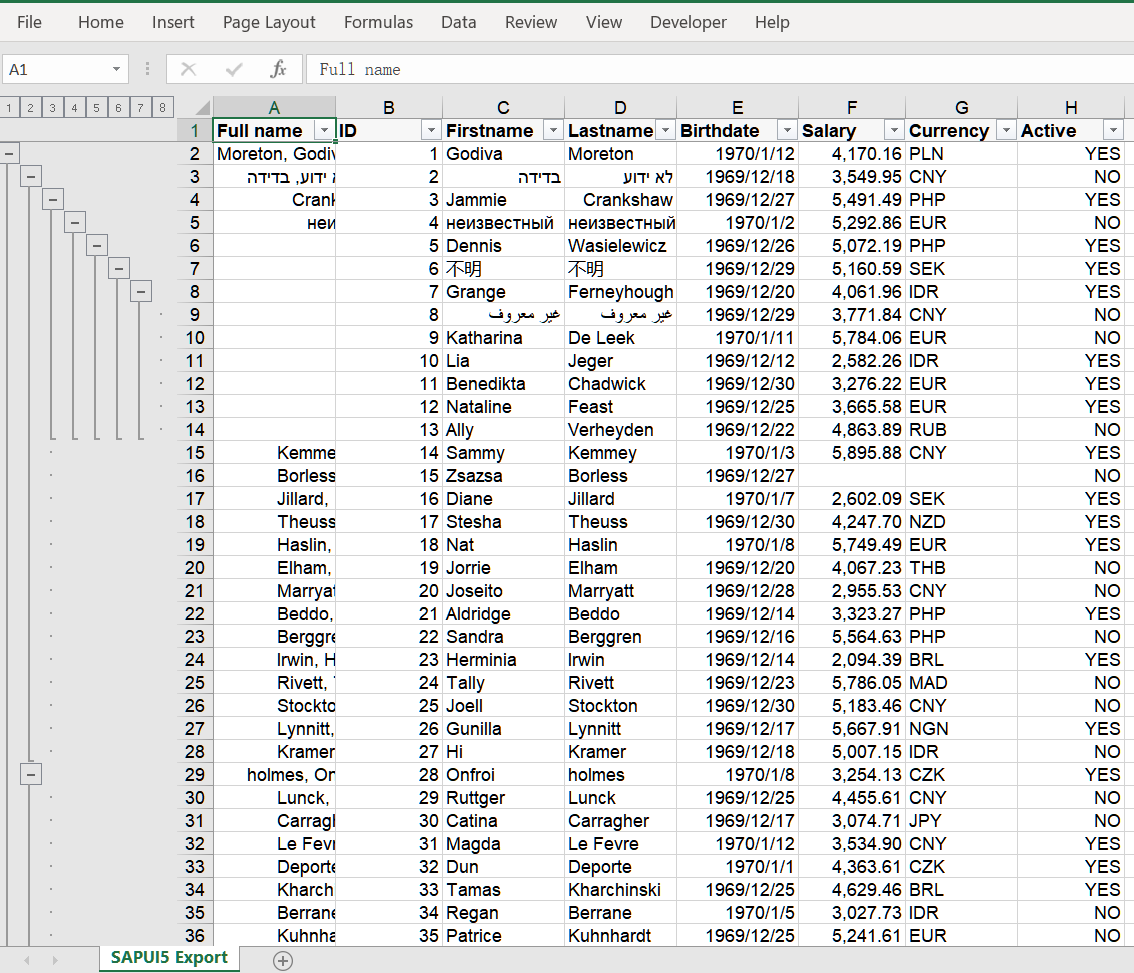Show outline level 4
Image resolution: width=1134 pixels, height=973 pixels.
74,108
